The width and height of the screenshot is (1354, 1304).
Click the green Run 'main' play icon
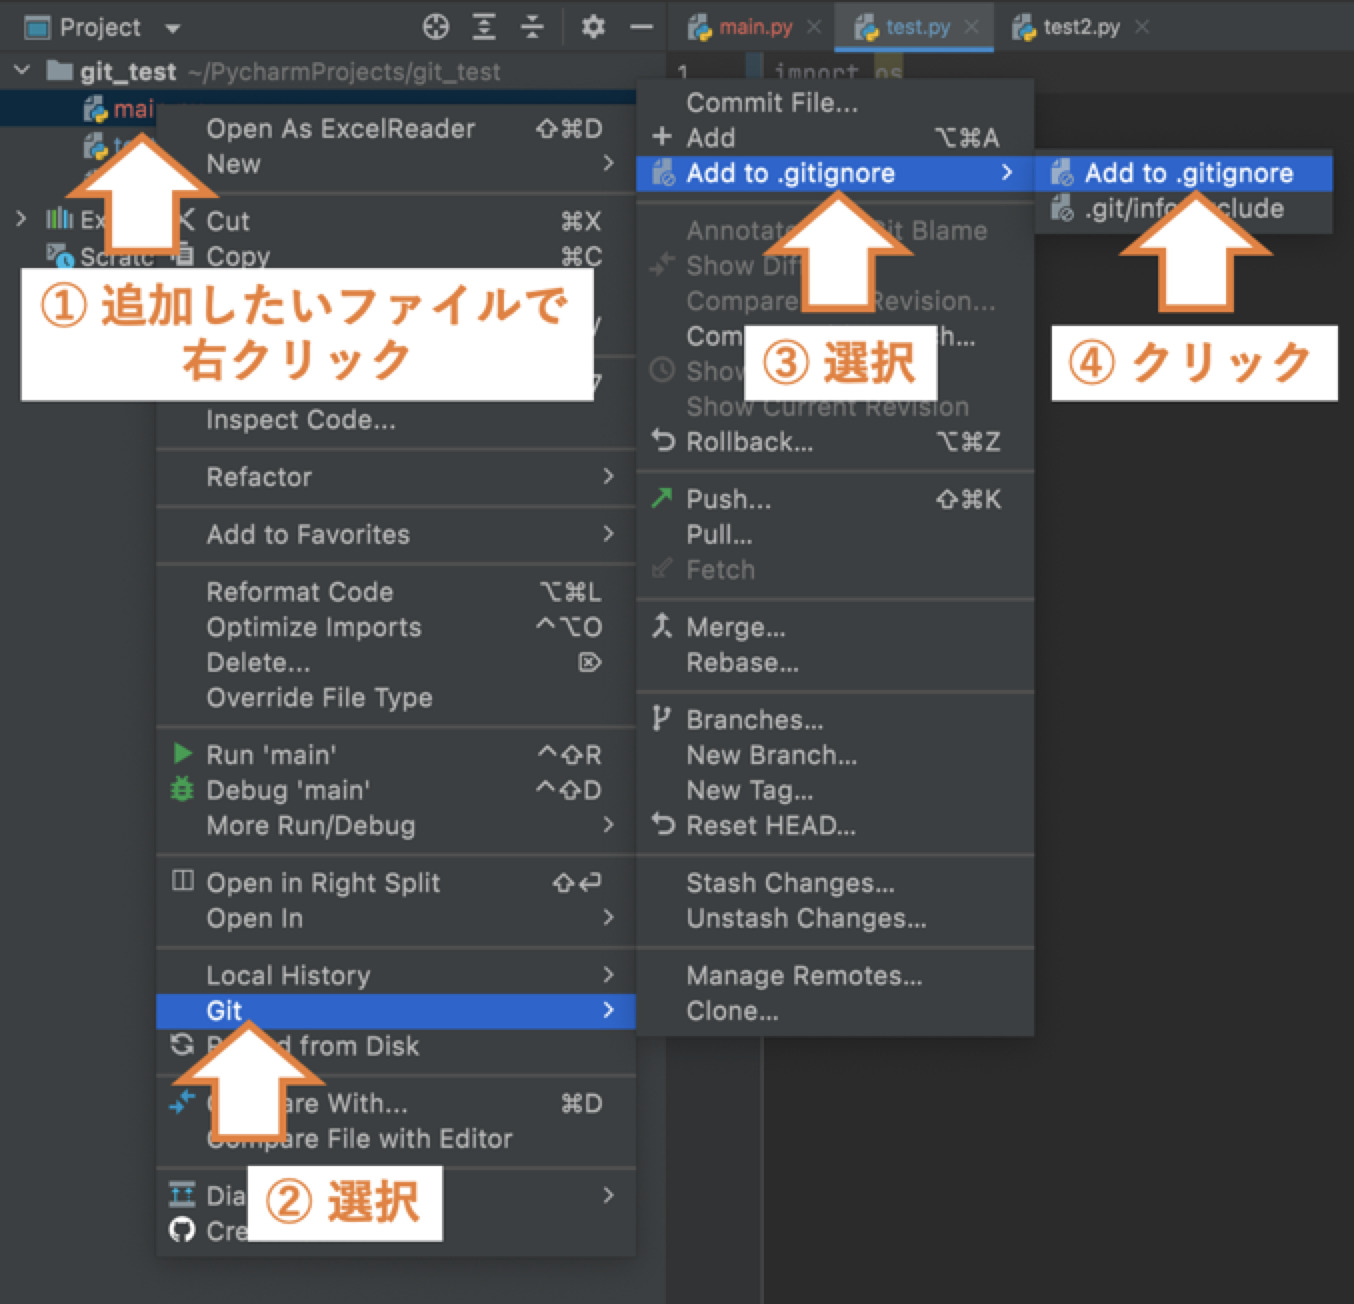pos(182,754)
